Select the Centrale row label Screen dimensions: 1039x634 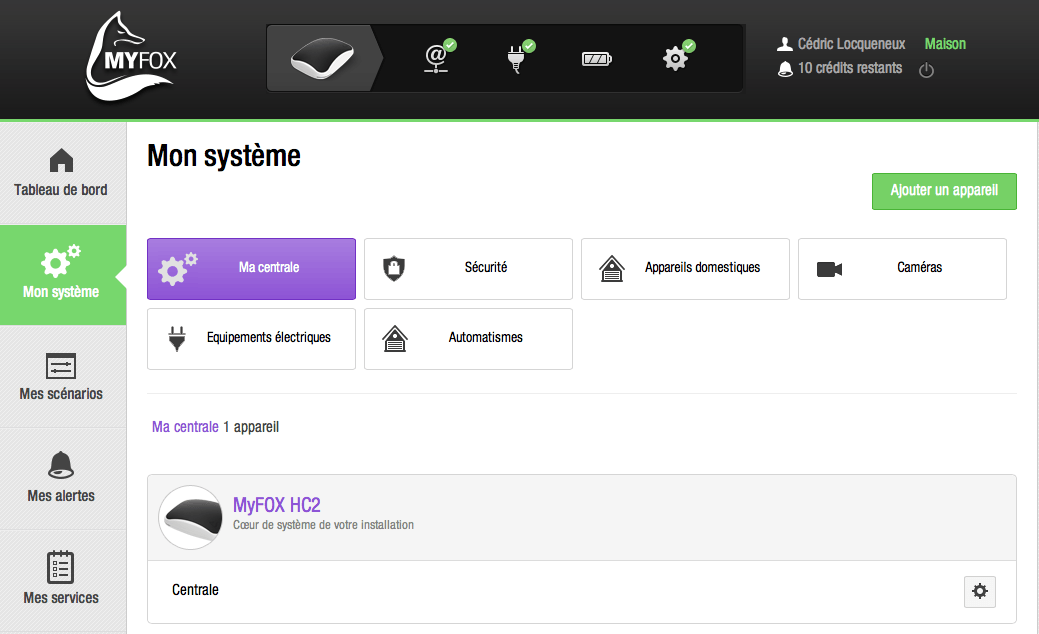[195, 590]
